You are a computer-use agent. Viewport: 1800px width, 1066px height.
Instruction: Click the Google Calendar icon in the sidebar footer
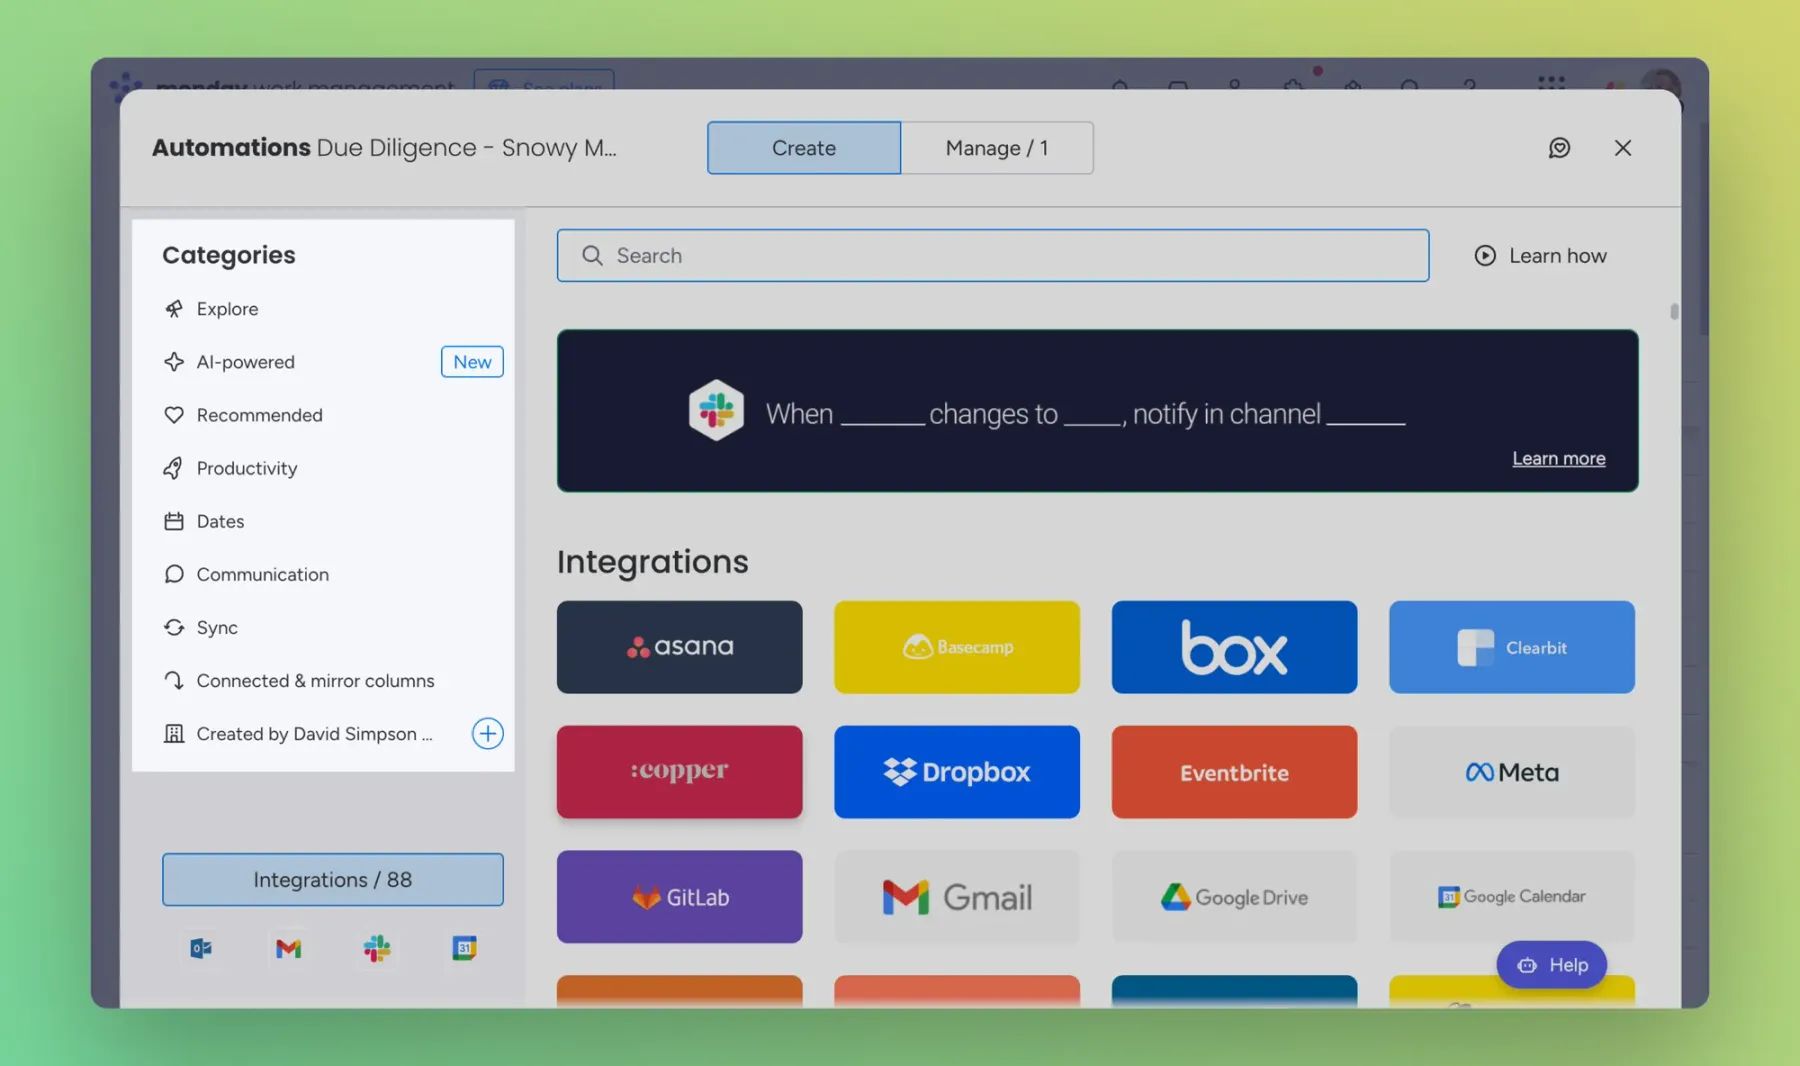[464, 948]
